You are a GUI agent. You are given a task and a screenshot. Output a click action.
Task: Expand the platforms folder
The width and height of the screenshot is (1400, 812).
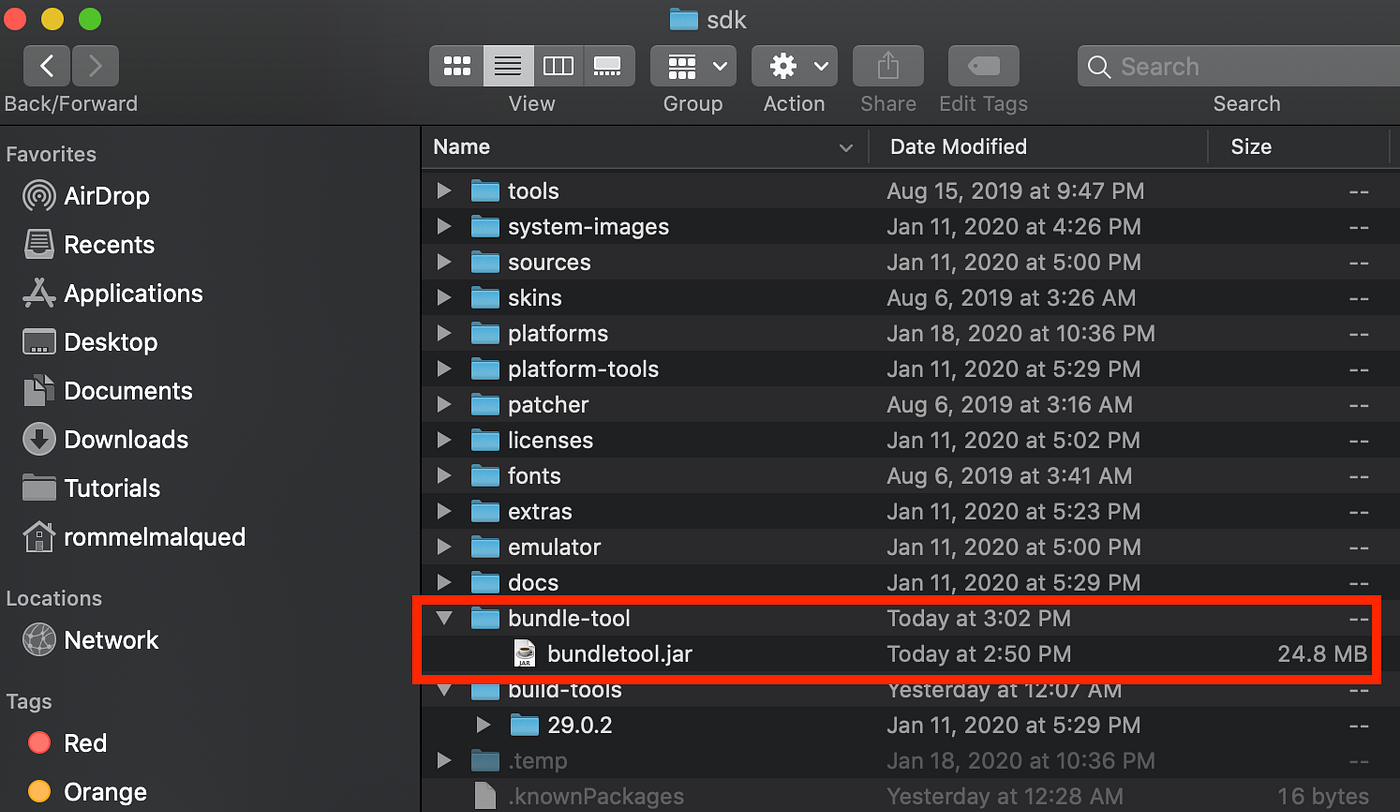(x=444, y=333)
